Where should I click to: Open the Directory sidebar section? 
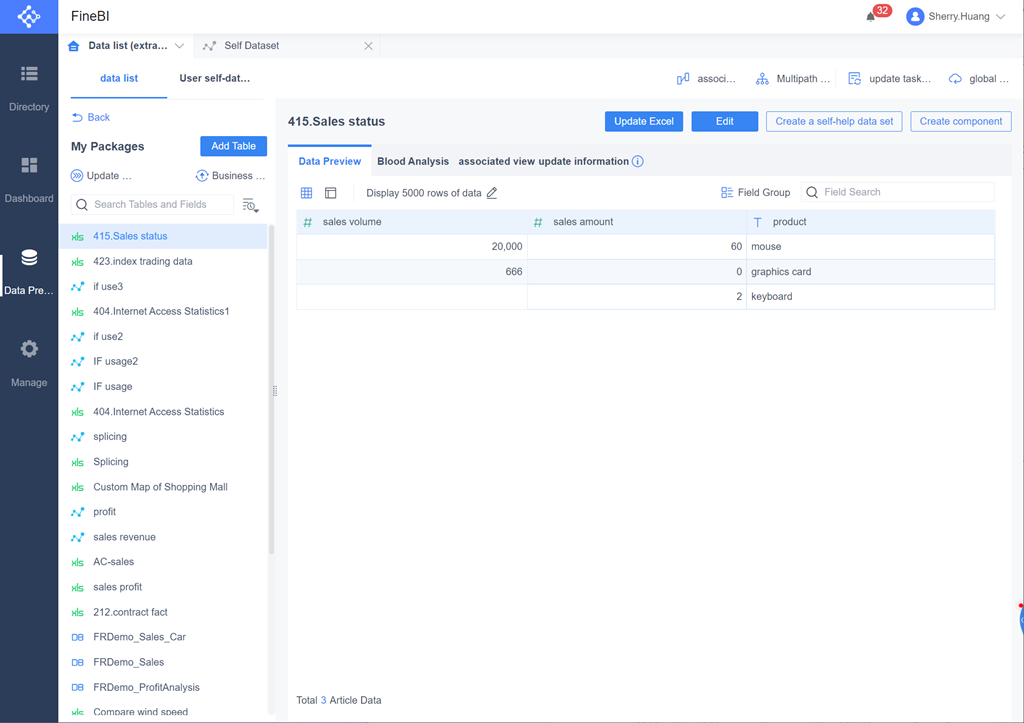[x=29, y=87]
